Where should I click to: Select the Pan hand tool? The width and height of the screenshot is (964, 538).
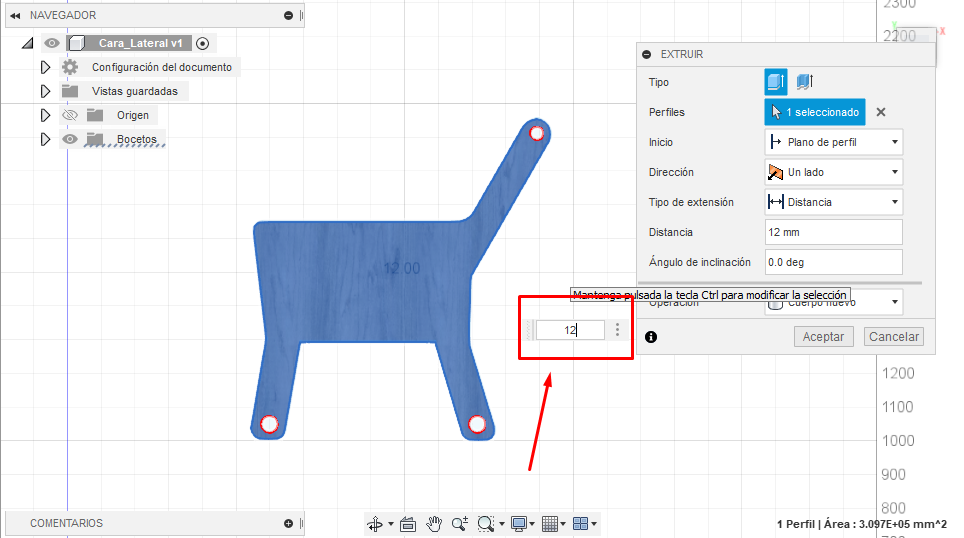pos(434,524)
